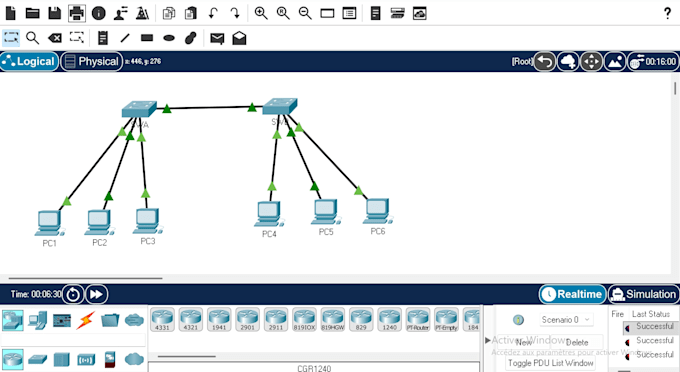680x372 pixels.
Task: Pick the 819HGW router model
Action: (x=333, y=320)
